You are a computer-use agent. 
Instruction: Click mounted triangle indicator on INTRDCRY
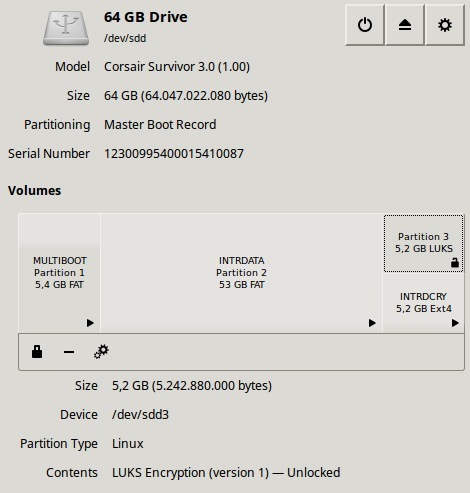455,323
